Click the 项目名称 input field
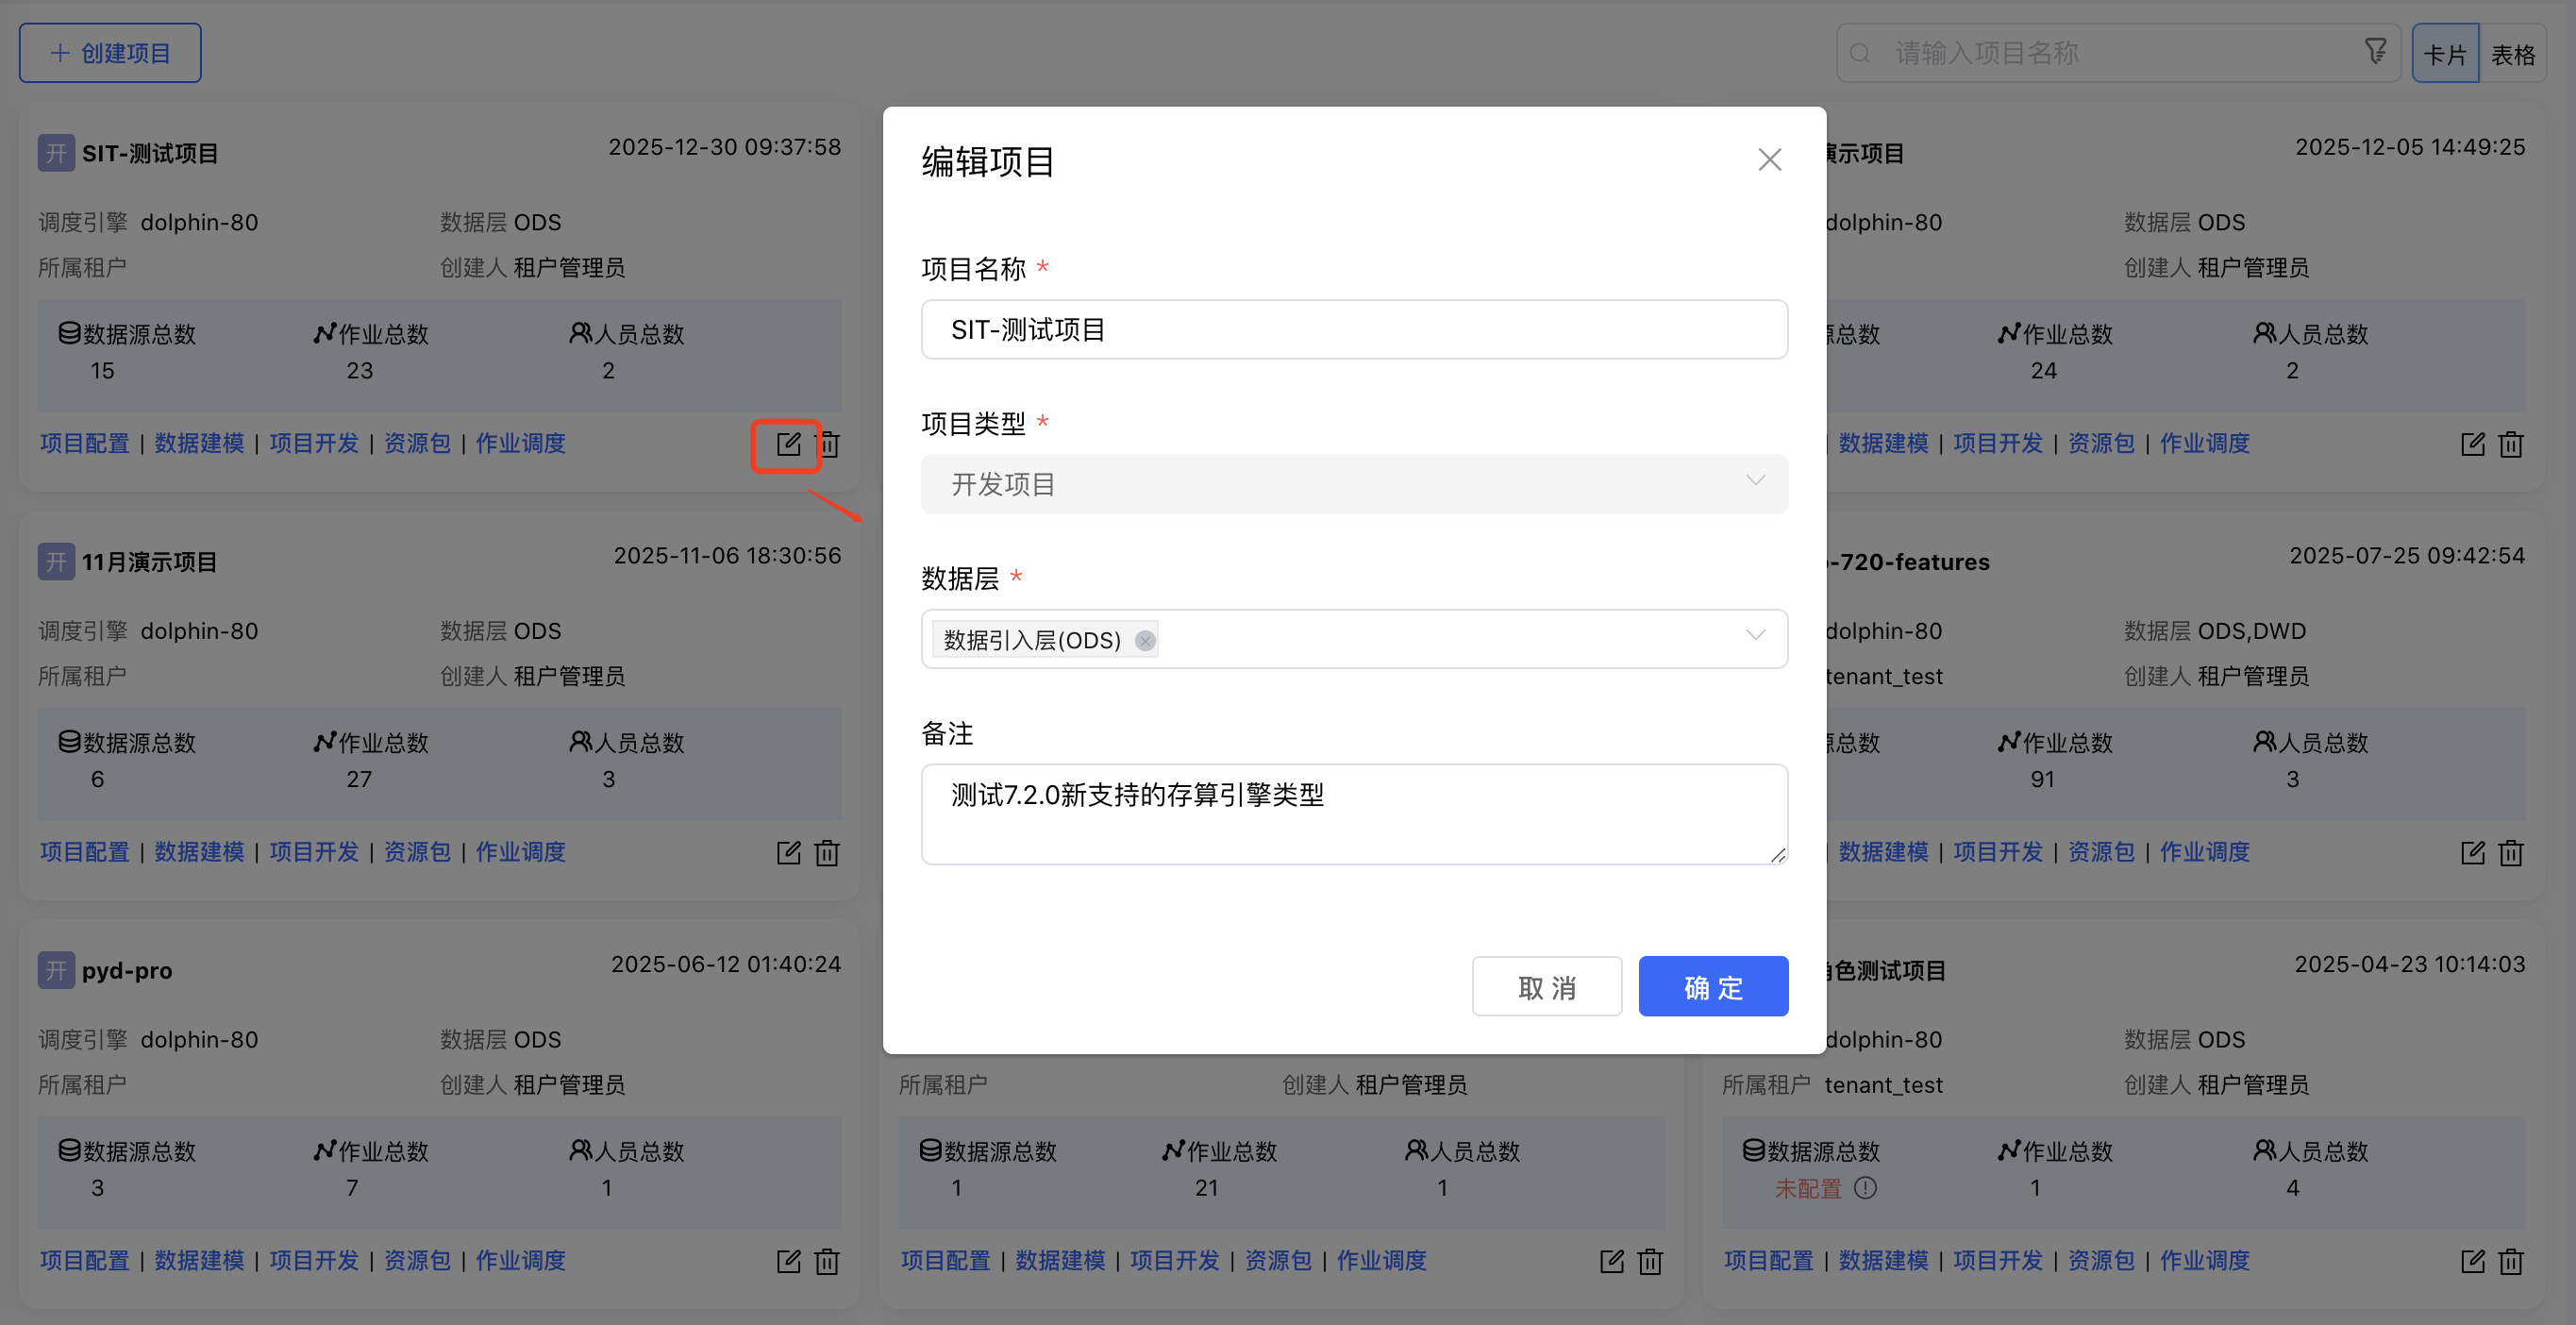The width and height of the screenshot is (2576, 1325). pyautogui.click(x=1353, y=330)
